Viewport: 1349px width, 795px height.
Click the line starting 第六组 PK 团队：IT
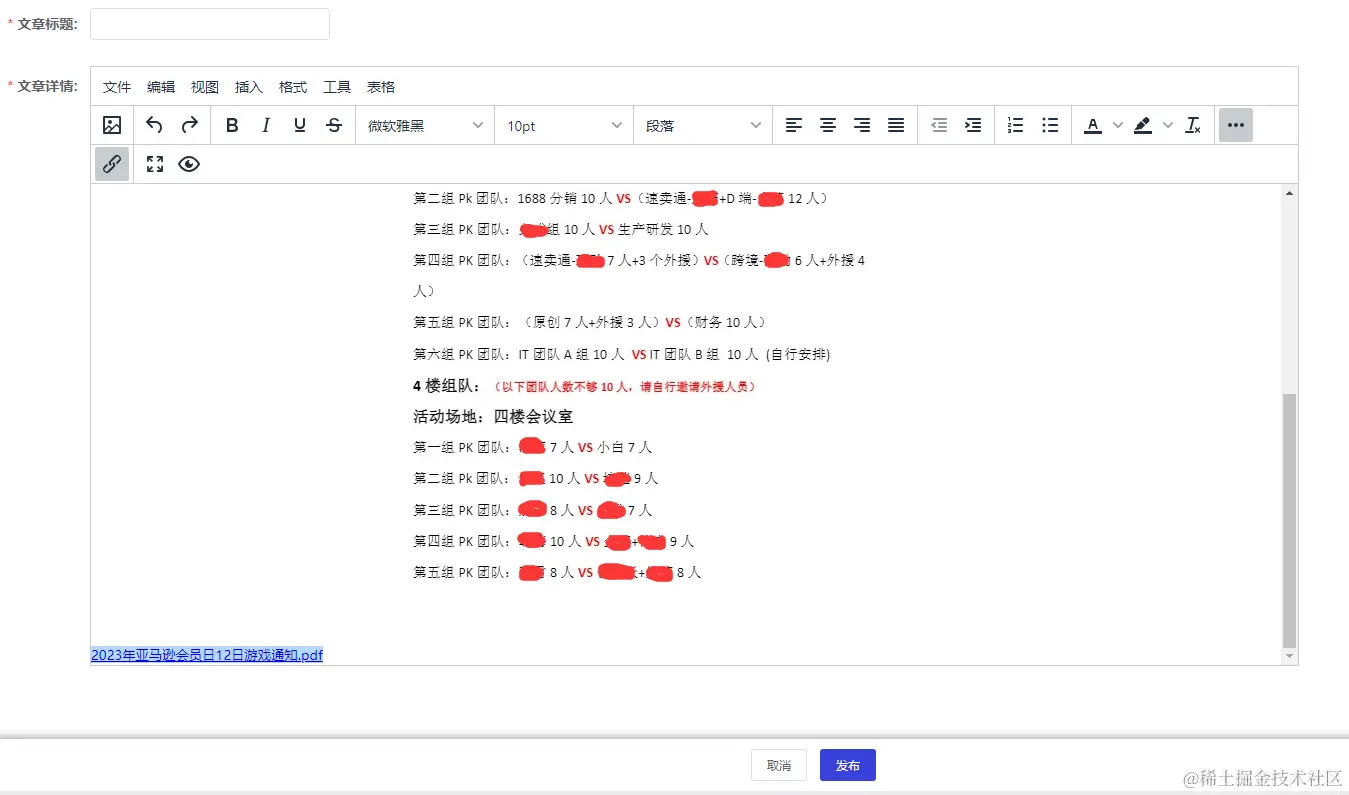[622, 354]
